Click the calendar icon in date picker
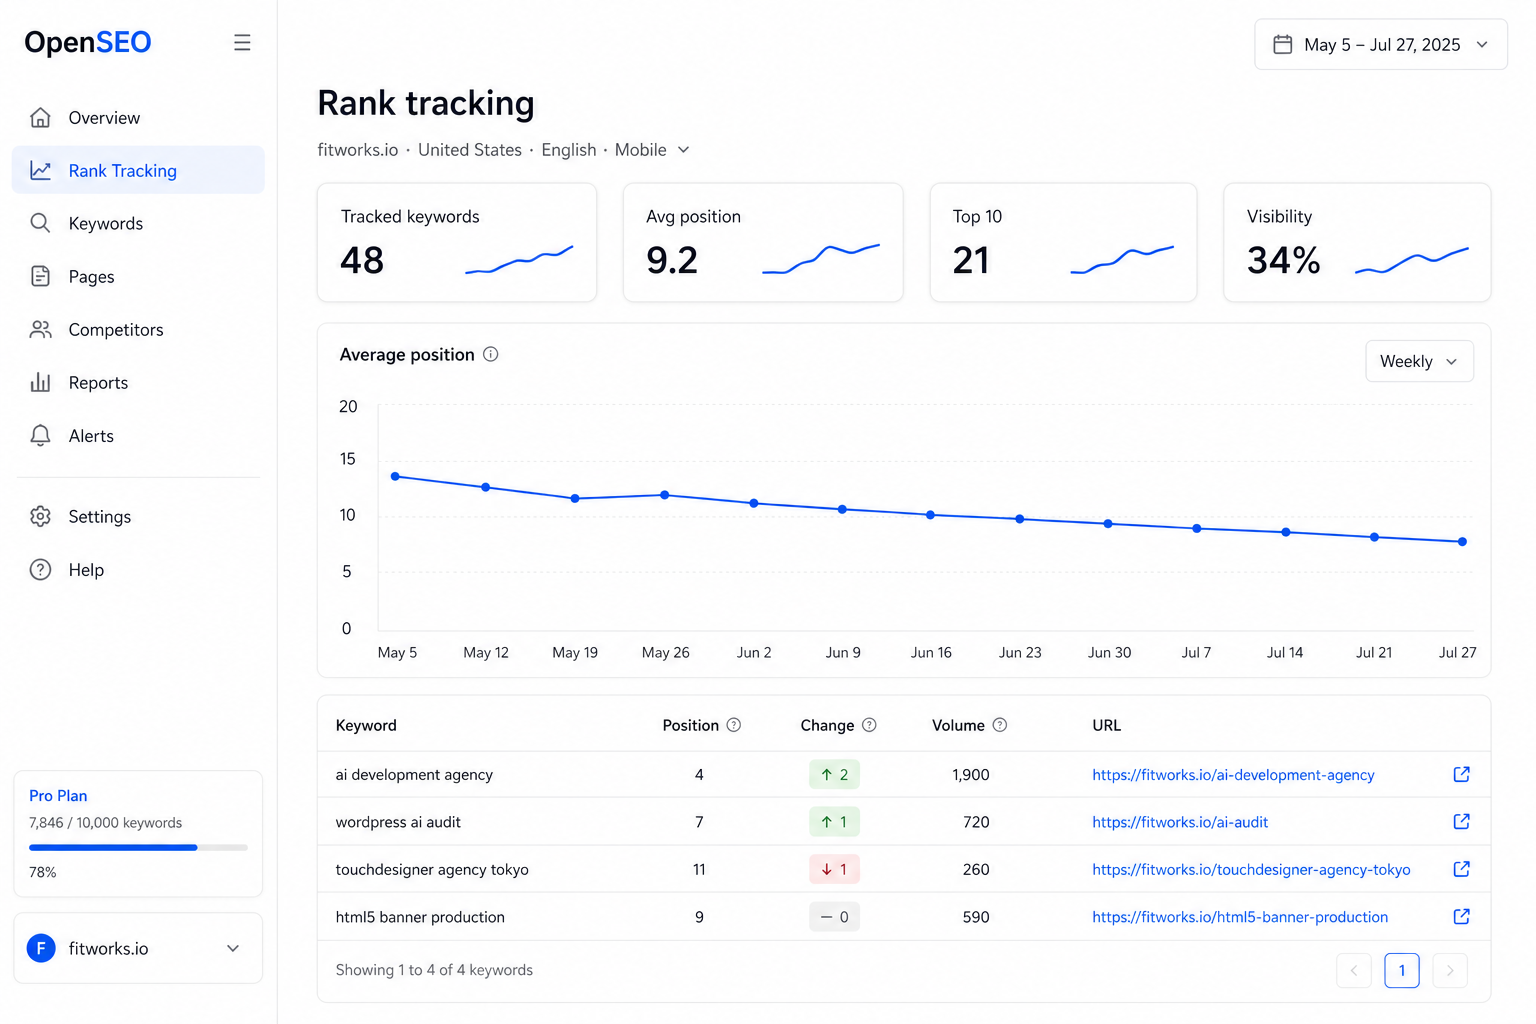Screen dimensions: 1536x1024 click(x=1282, y=44)
